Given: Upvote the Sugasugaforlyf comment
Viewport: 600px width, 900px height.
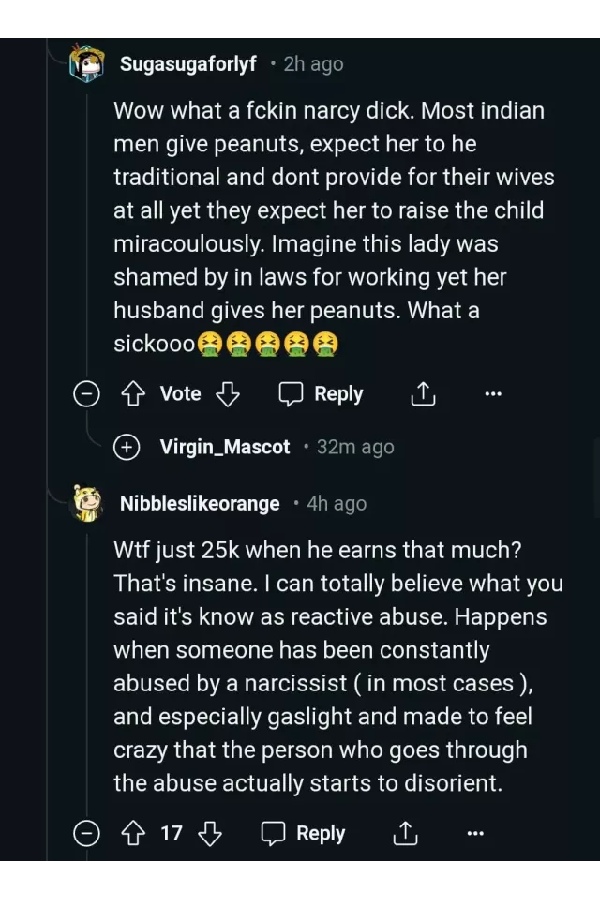Looking at the screenshot, I should pyautogui.click(x=134, y=394).
